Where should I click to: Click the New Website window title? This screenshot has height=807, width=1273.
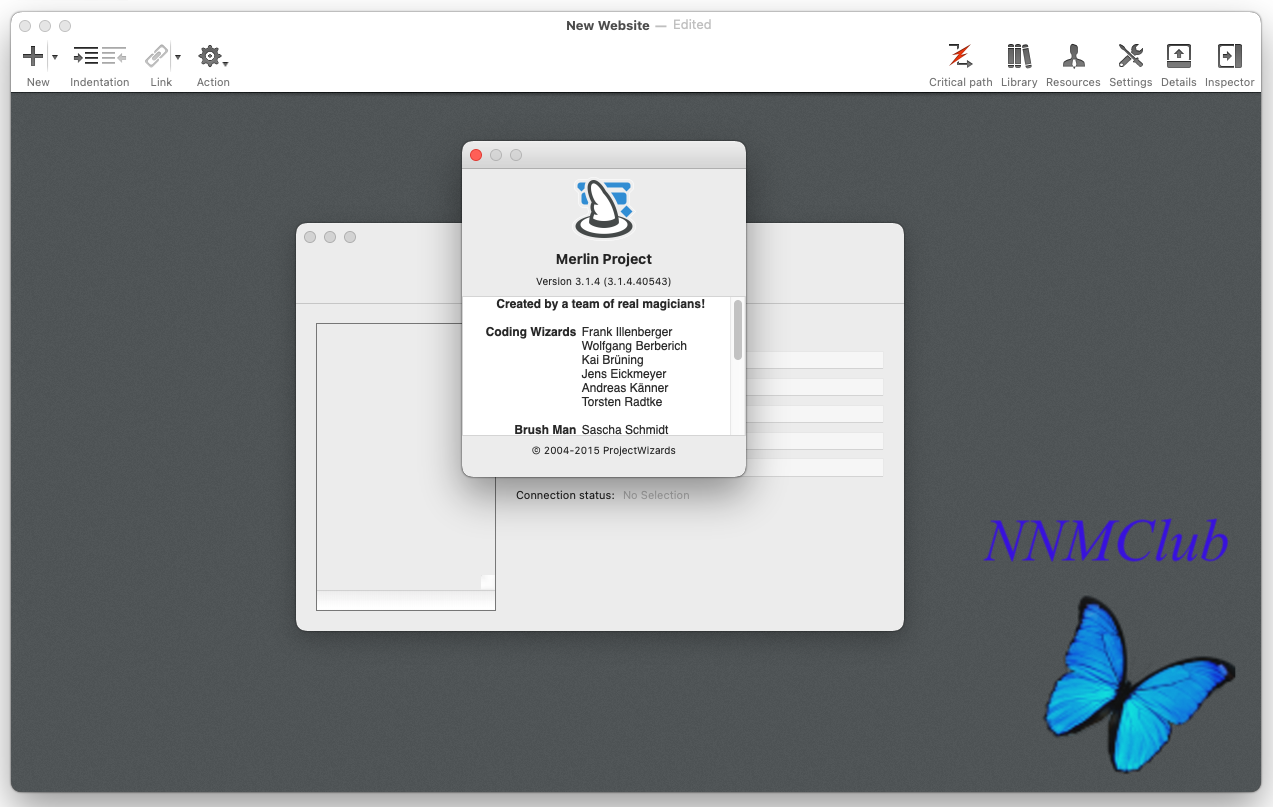[607, 25]
